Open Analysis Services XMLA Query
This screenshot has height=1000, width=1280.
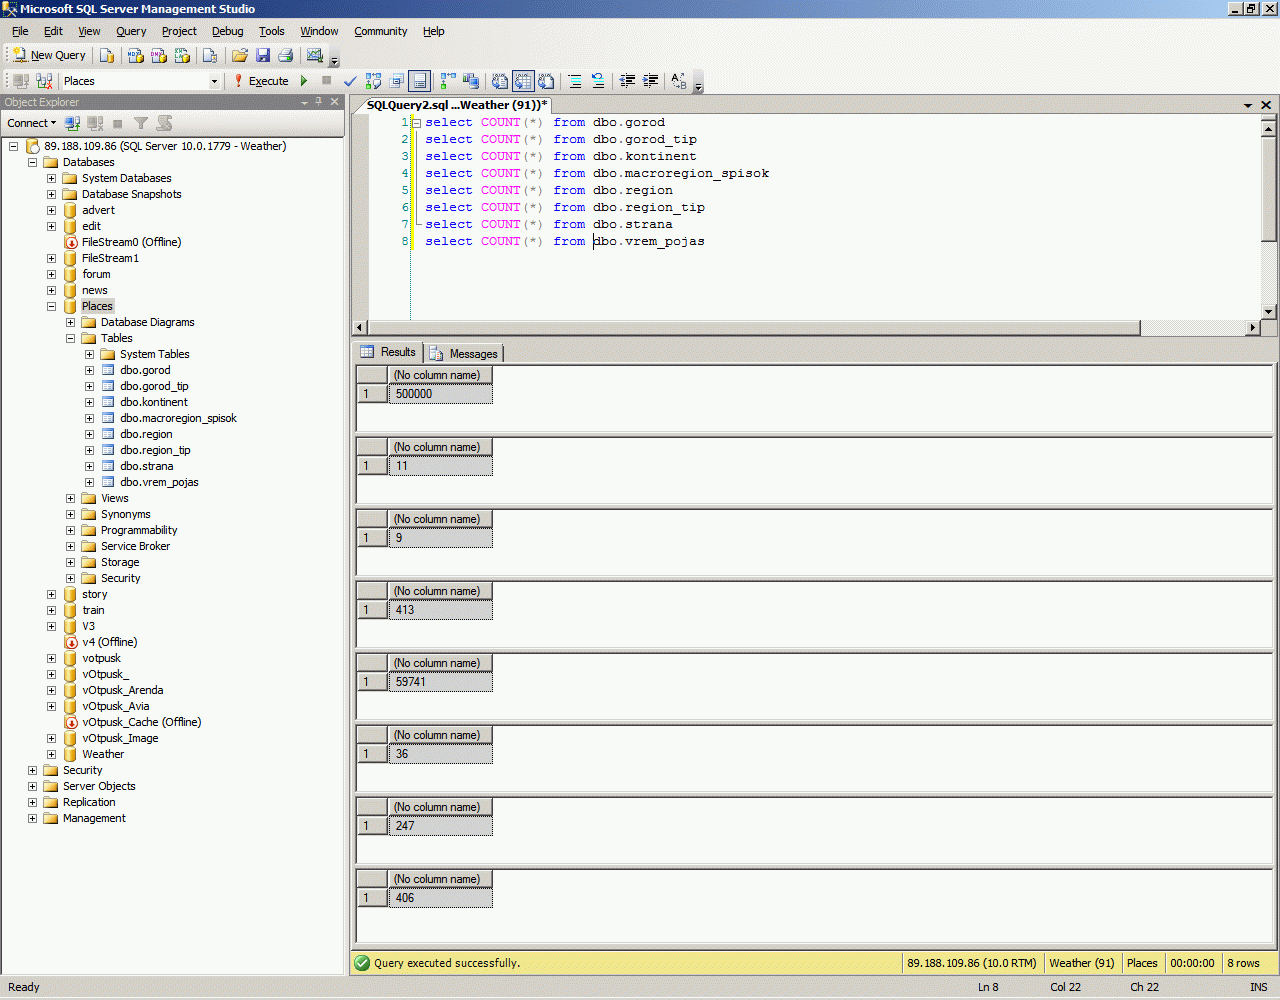coord(182,56)
